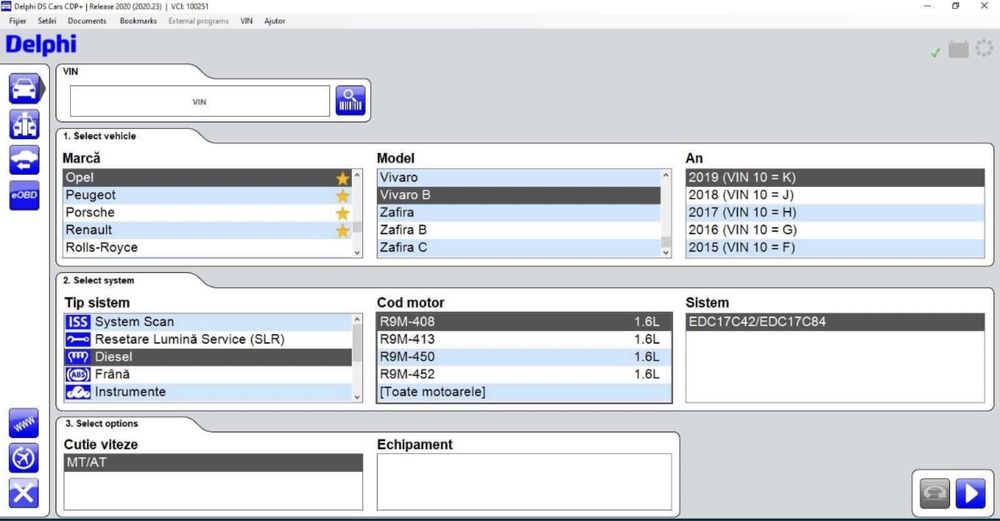The width and height of the screenshot is (1000, 521).
Task: Toggle the favorite star for Renault
Action: tap(342, 230)
